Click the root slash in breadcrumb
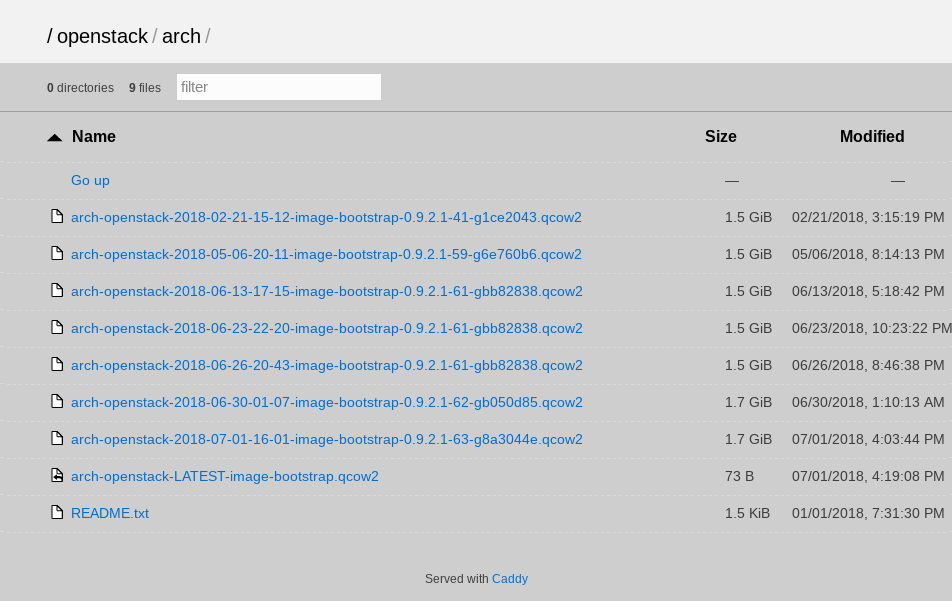Viewport: 952px width, 601px height. point(50,36)
